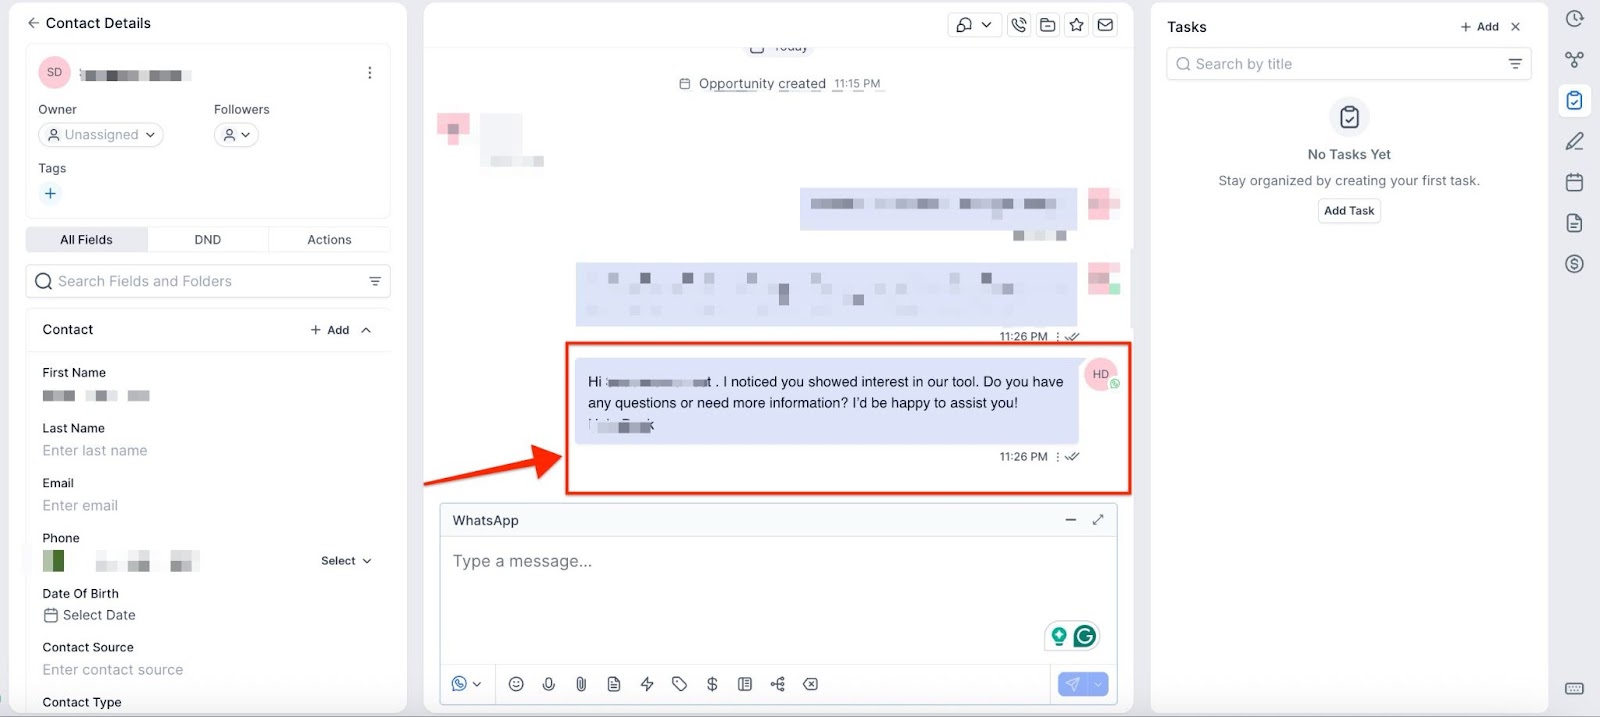Screen dimensions: 1600x717
Task: Expand the WhatsApp composer
Action: point(1097,520)
